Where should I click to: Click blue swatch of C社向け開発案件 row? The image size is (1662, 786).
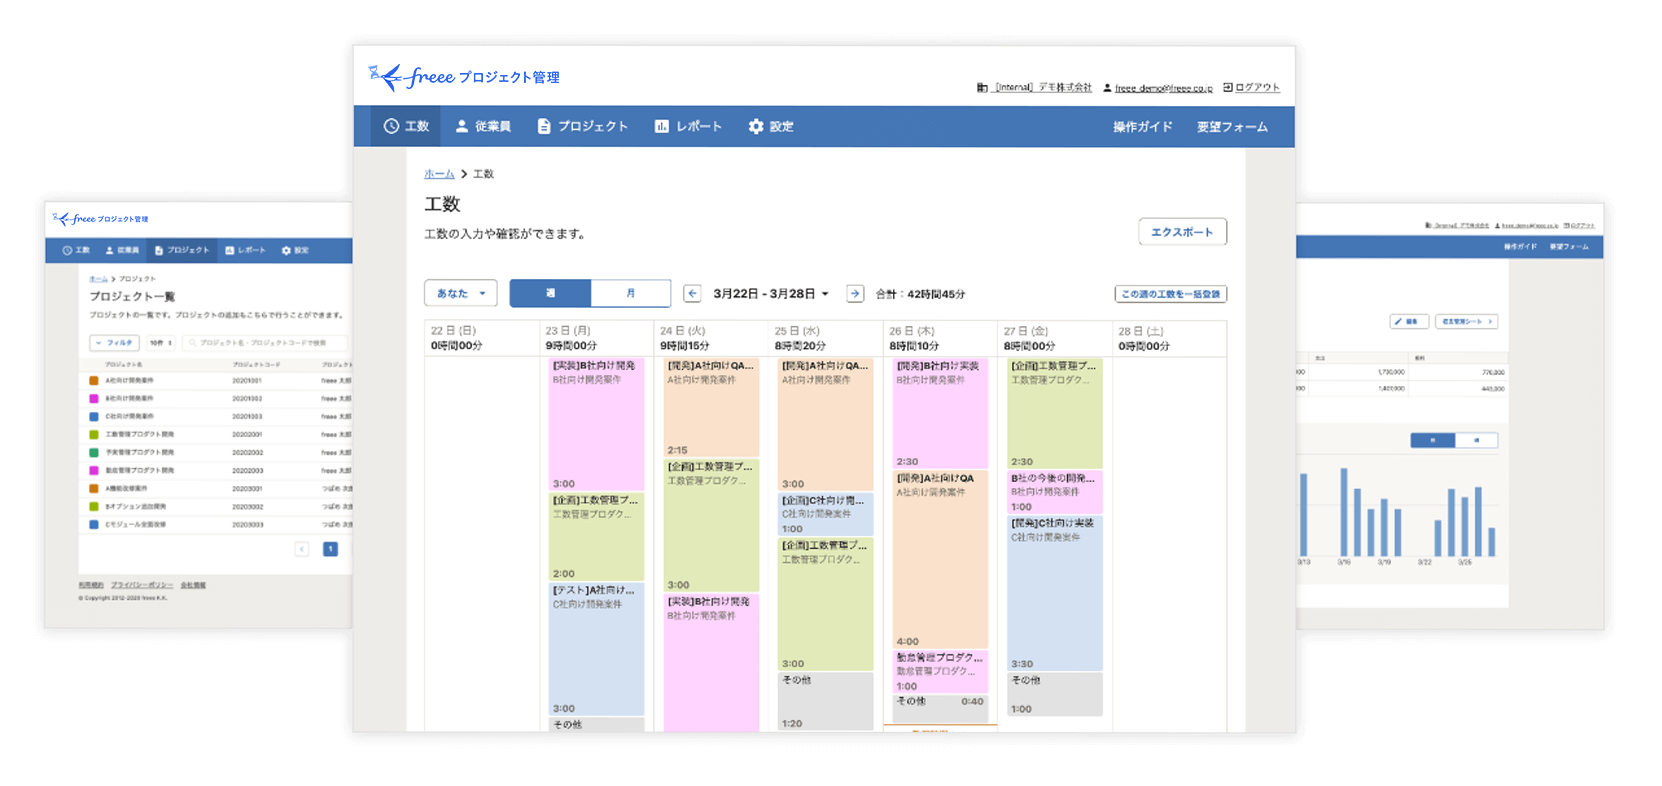pyautogui.click(x=94, y=416)
